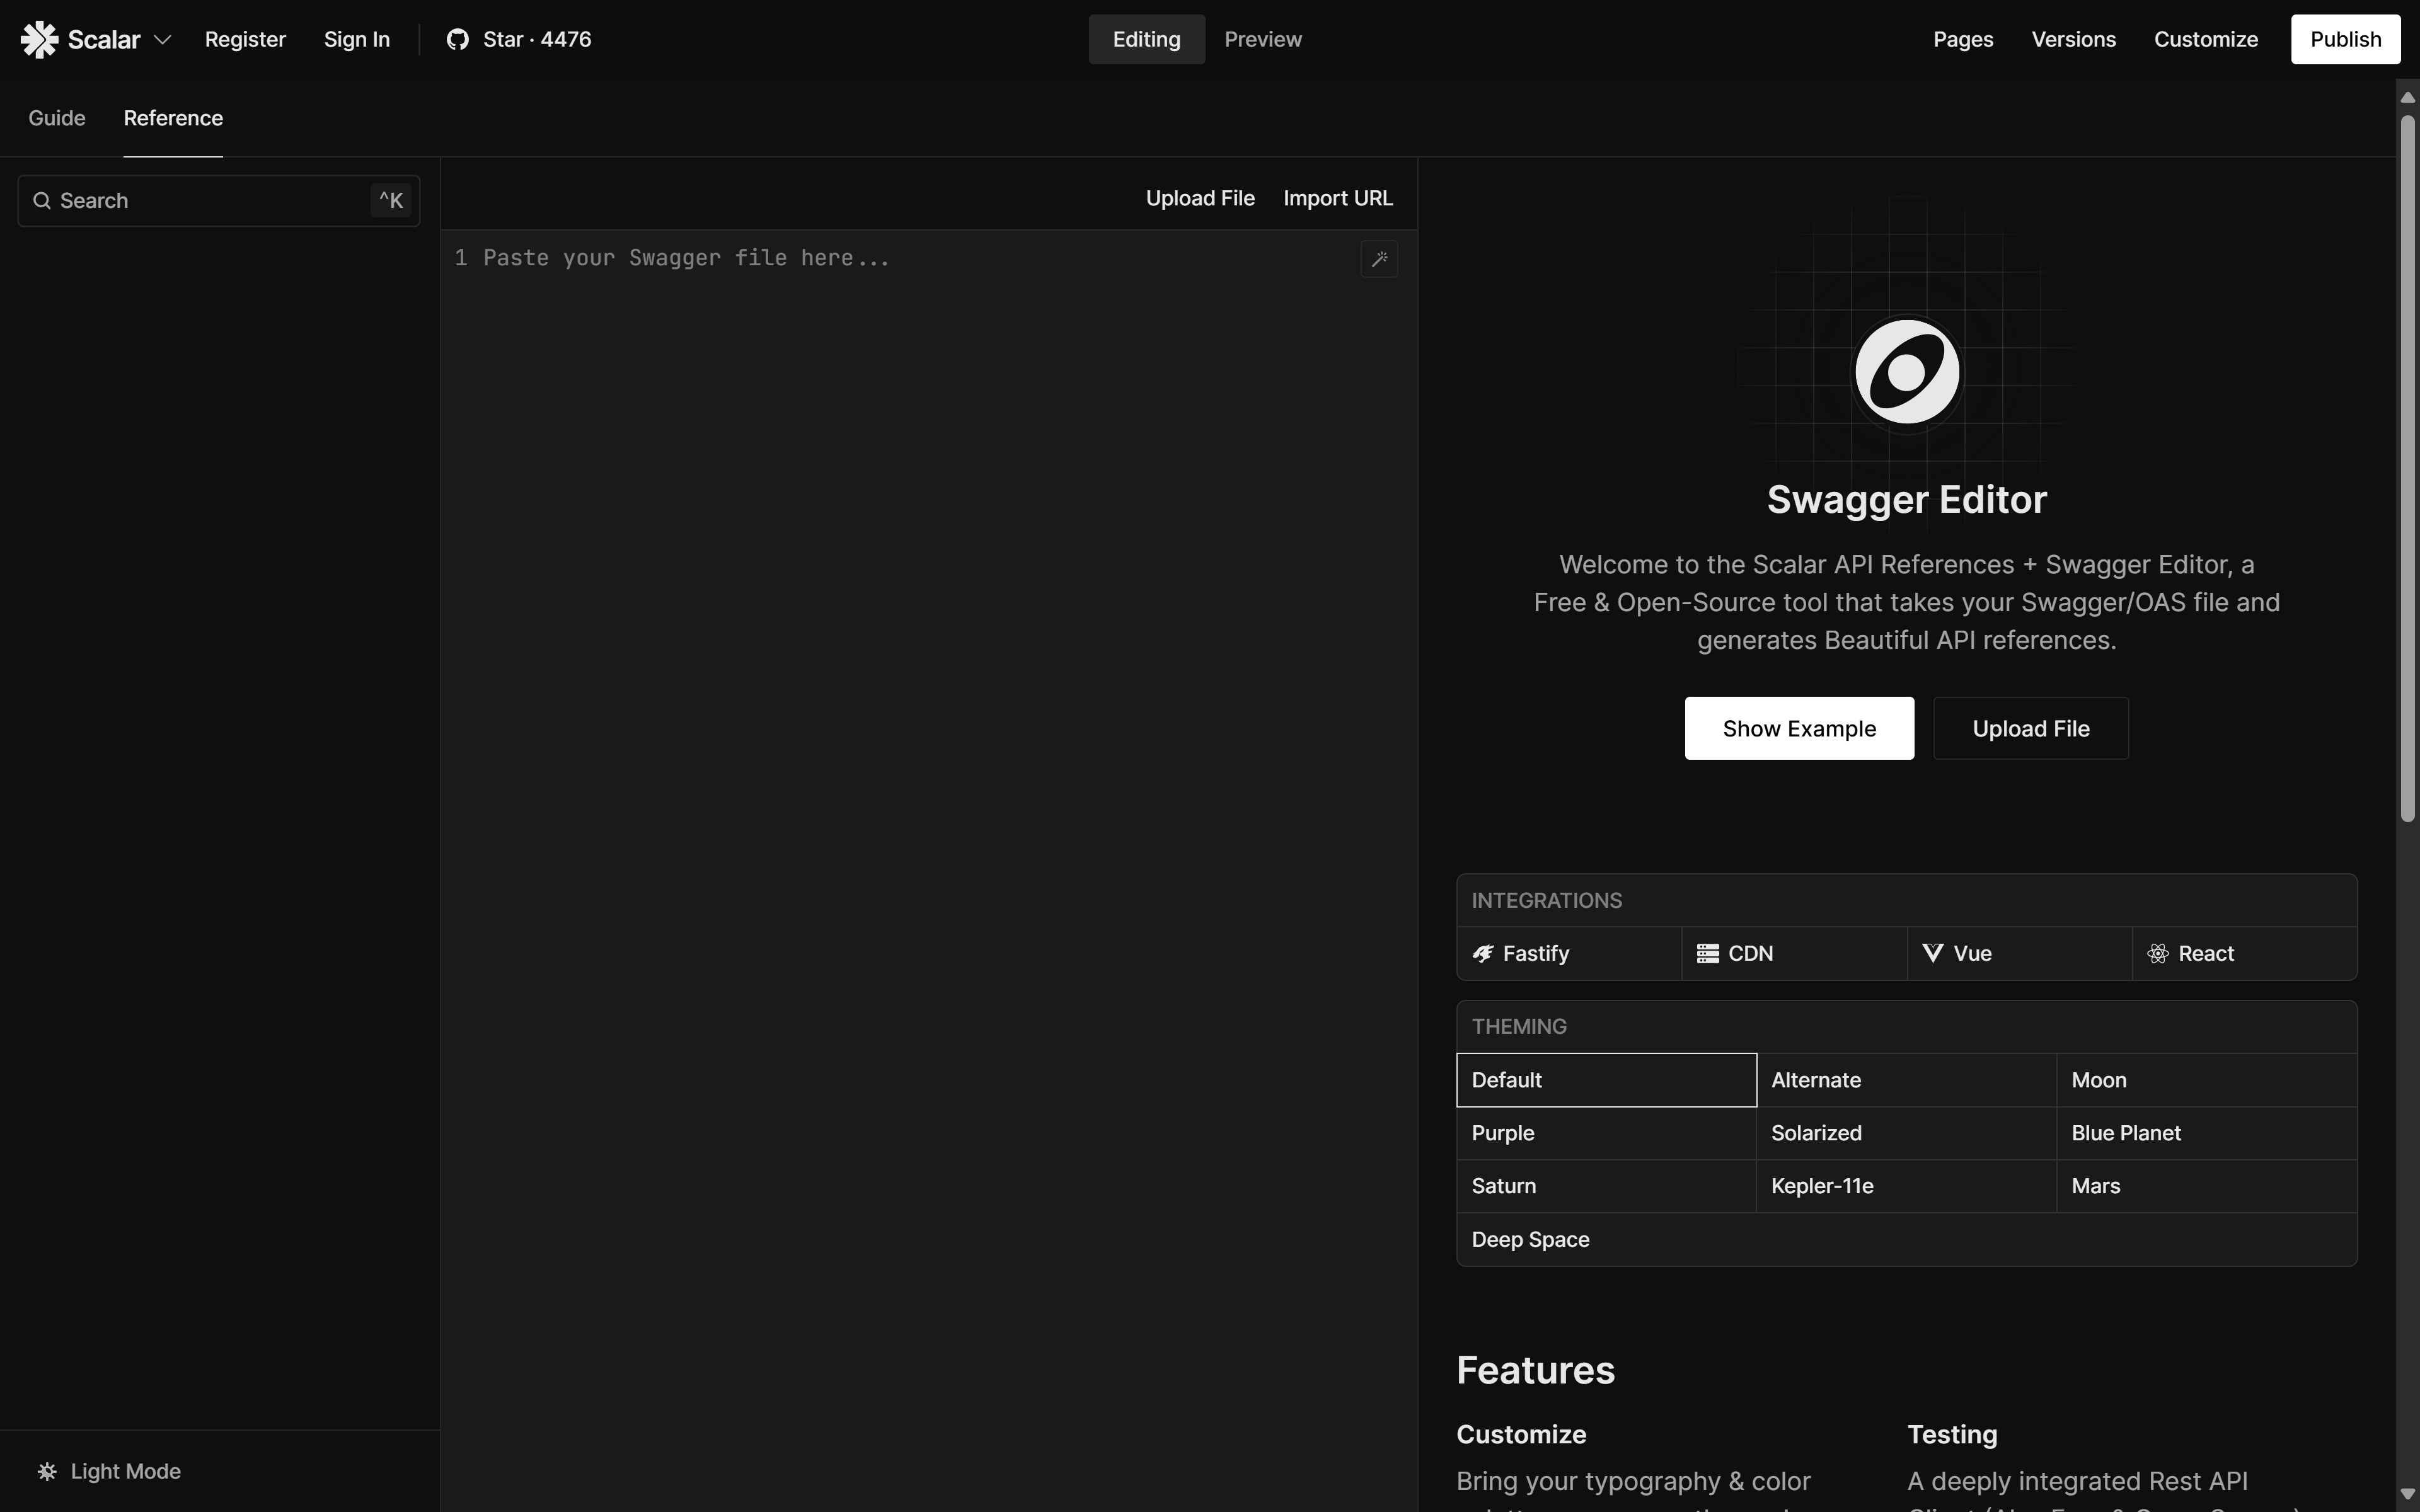Click the Show Example button

pos(1798,728)
